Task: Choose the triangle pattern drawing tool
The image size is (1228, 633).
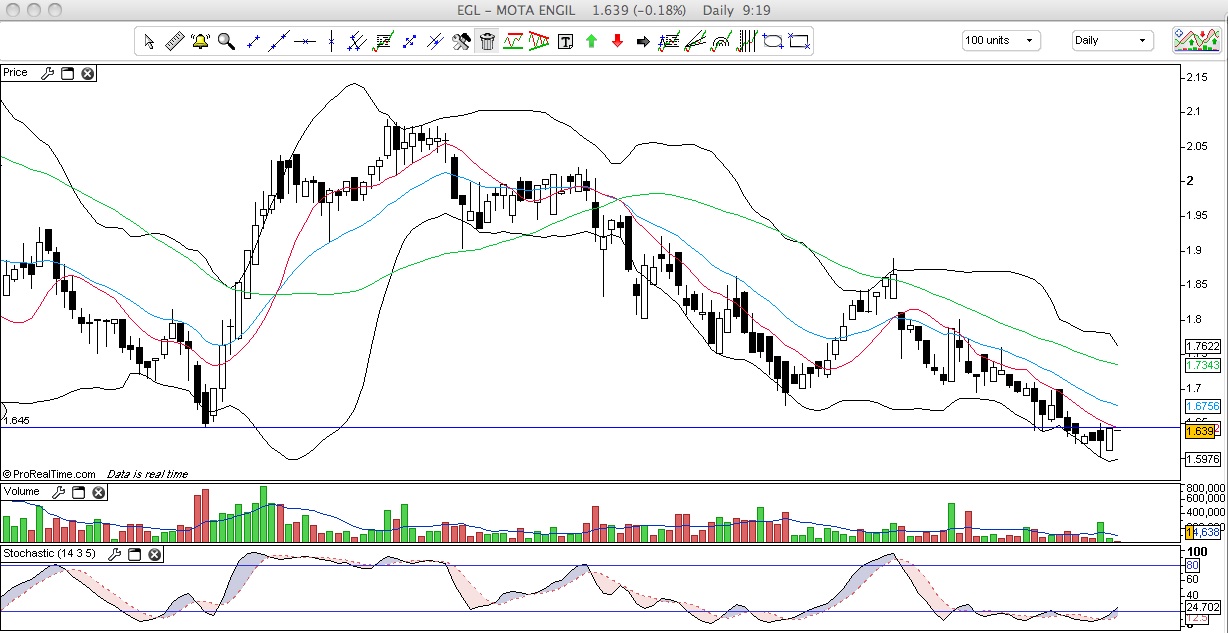Action: [x=539, y=41]
